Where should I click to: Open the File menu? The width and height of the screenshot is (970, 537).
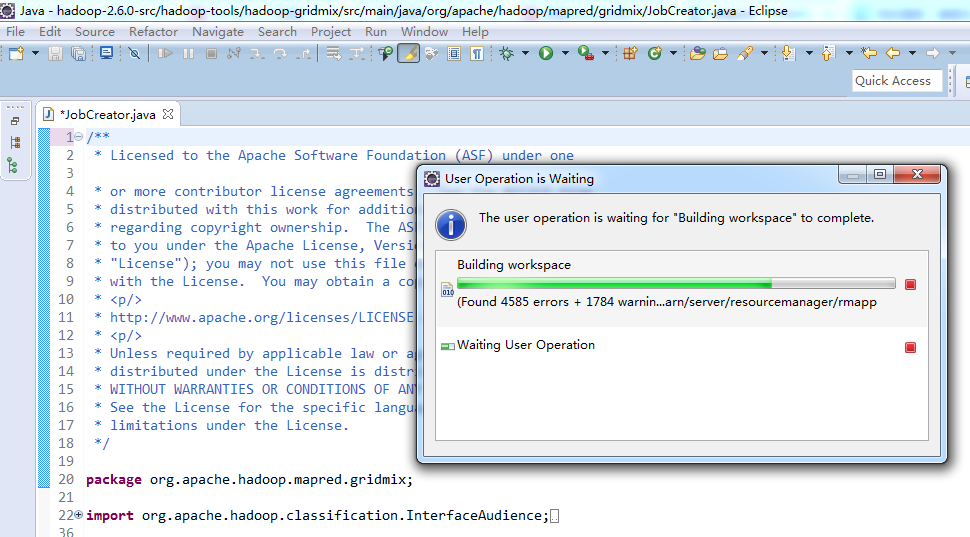[15, 32]
